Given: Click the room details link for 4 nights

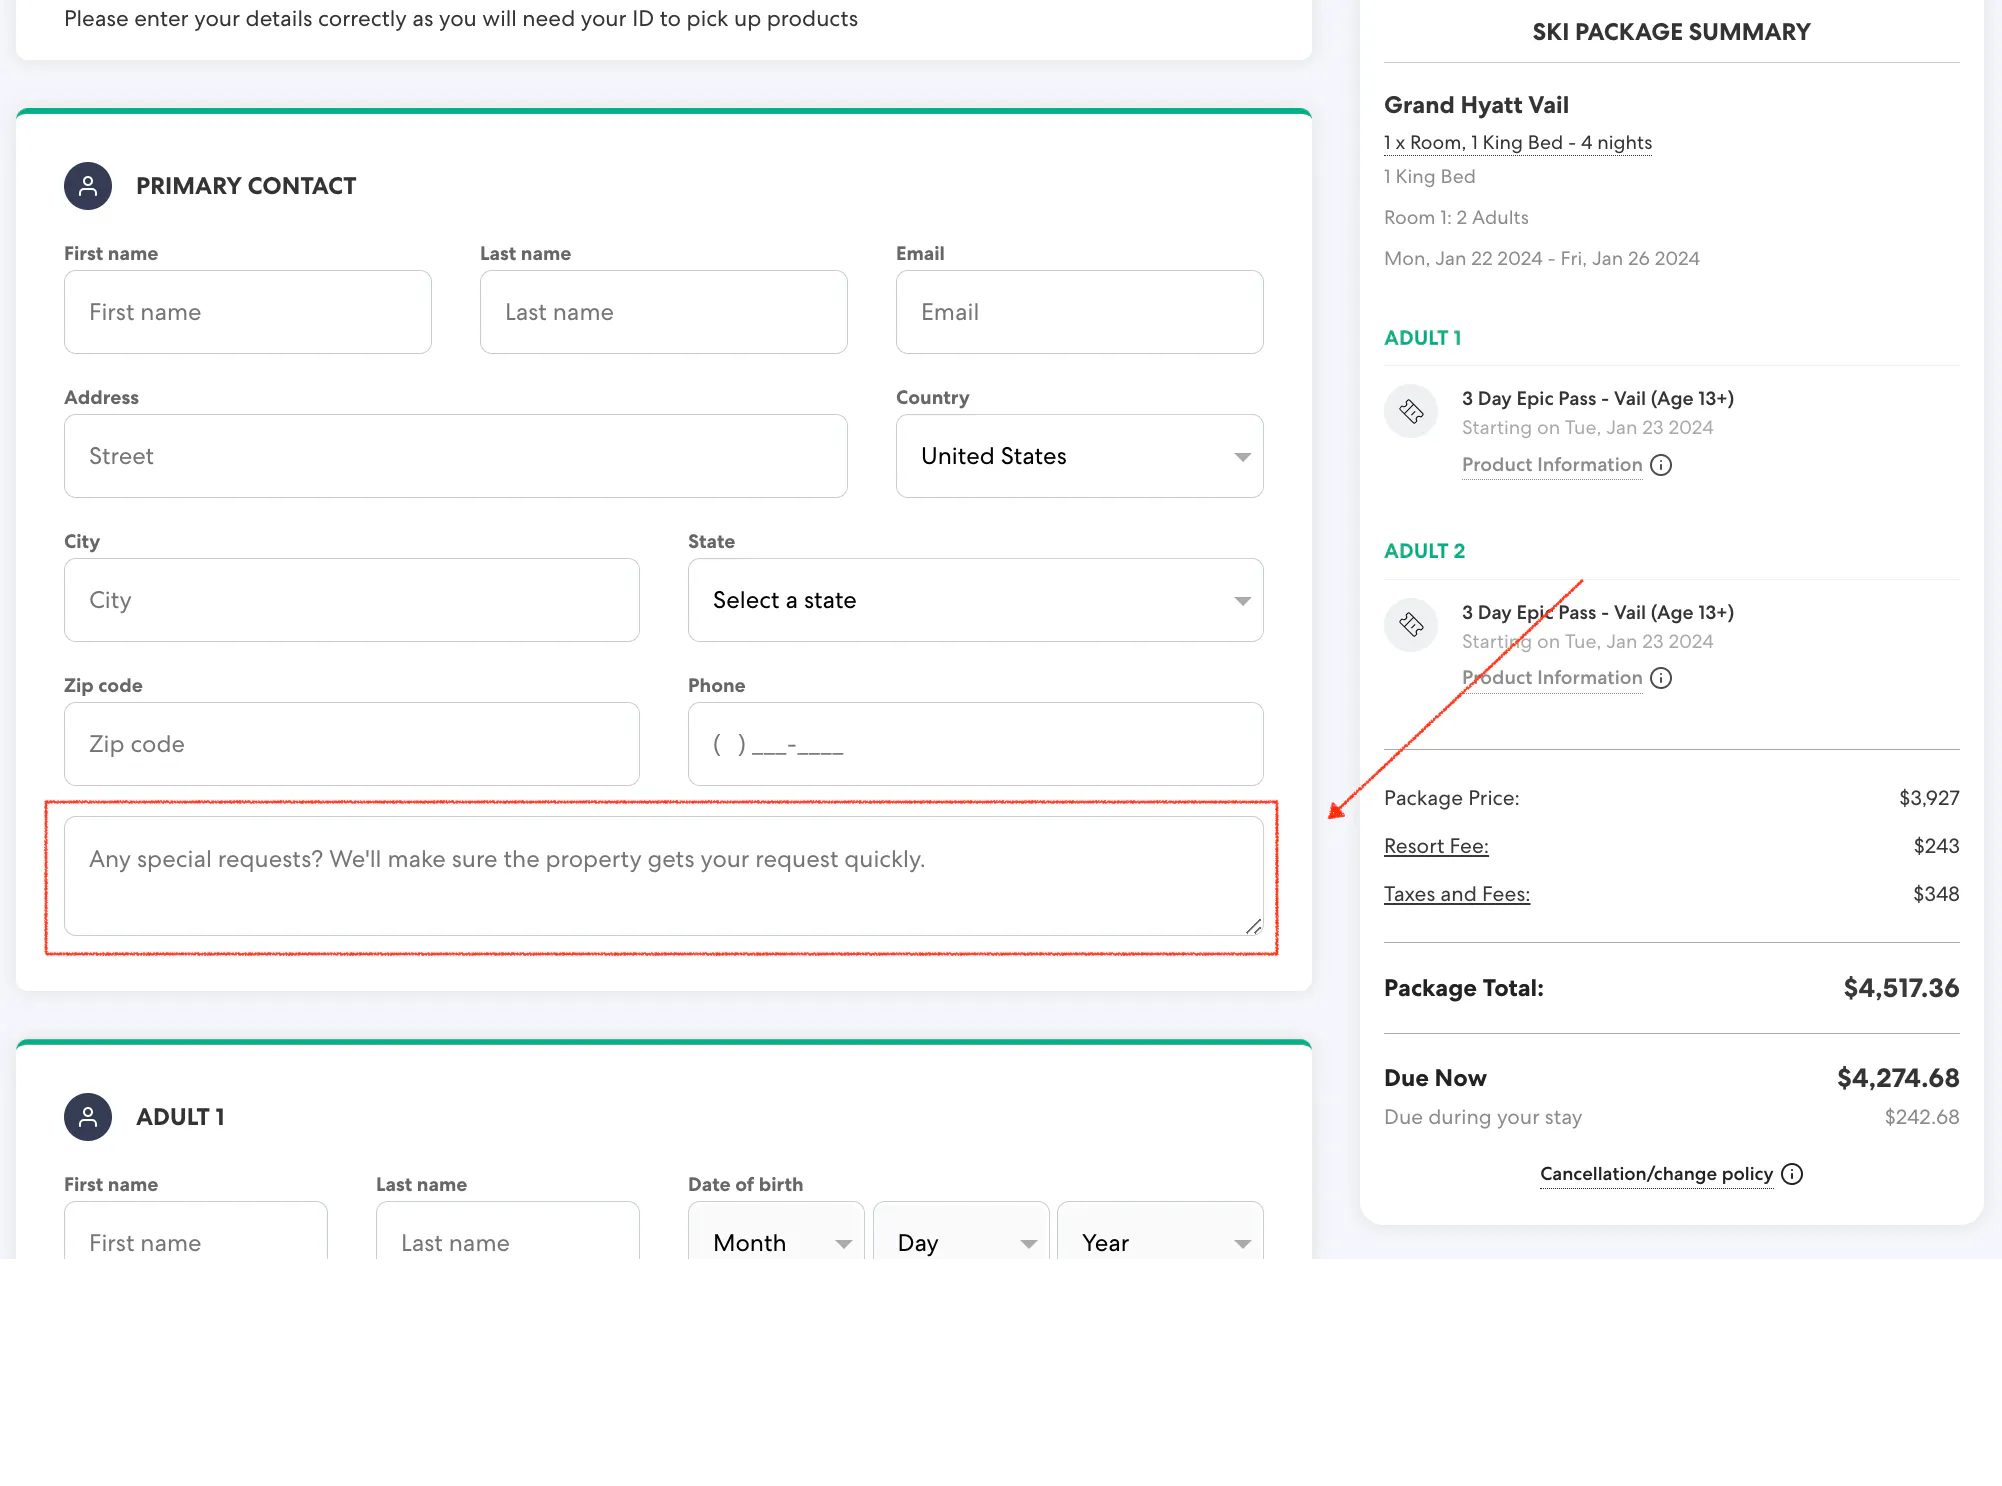Looking at the screenshot, I should point(1517,143).
